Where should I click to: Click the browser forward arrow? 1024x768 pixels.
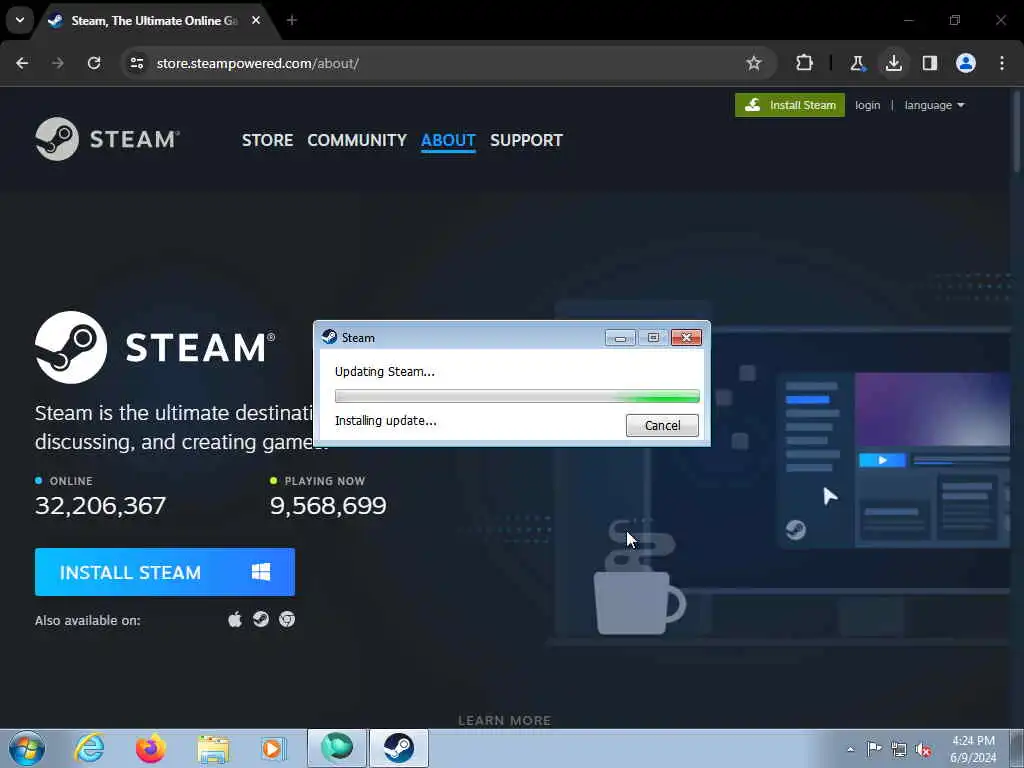point(58,63)
